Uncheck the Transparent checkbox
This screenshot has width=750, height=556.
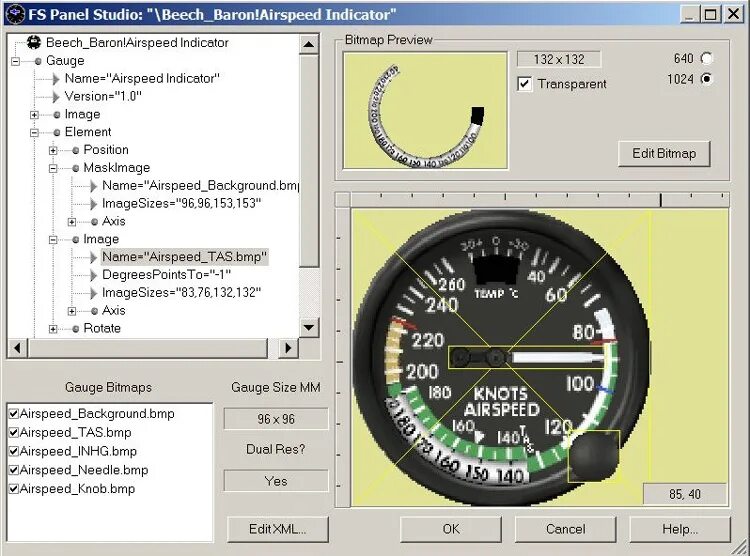[525, 84]
